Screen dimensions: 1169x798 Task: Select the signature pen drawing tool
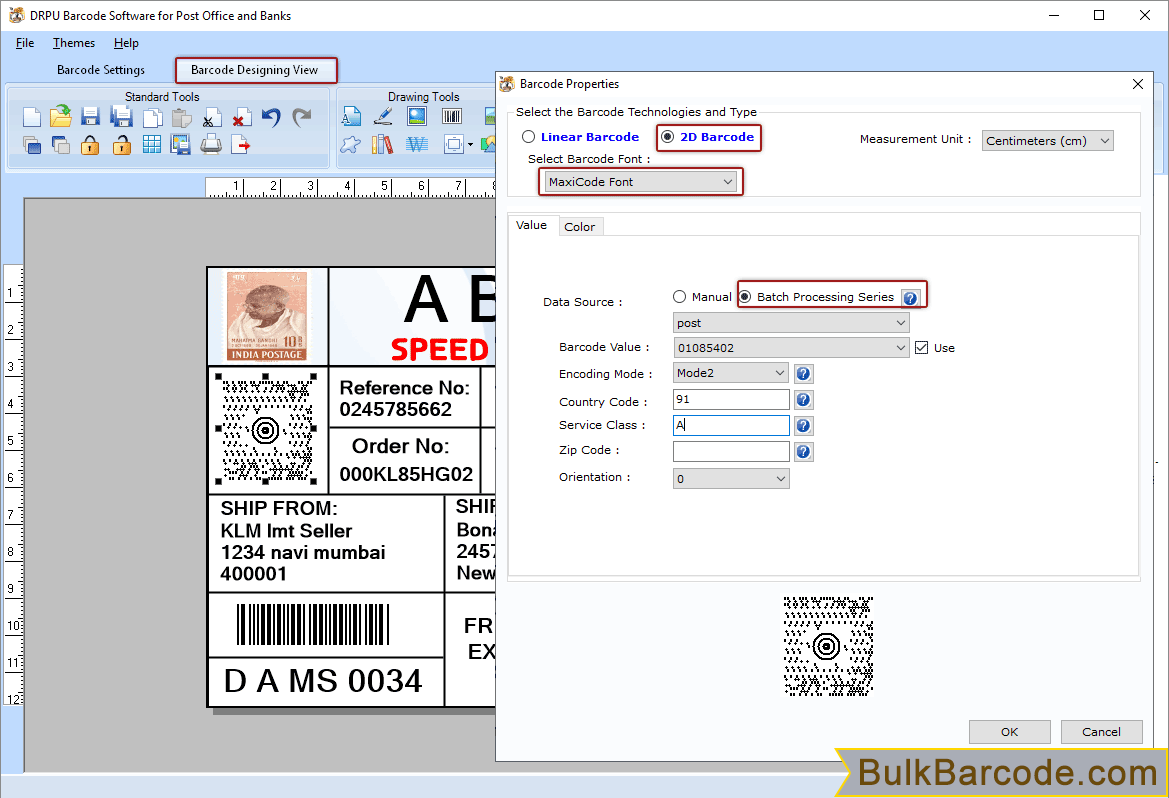(382, 116)
